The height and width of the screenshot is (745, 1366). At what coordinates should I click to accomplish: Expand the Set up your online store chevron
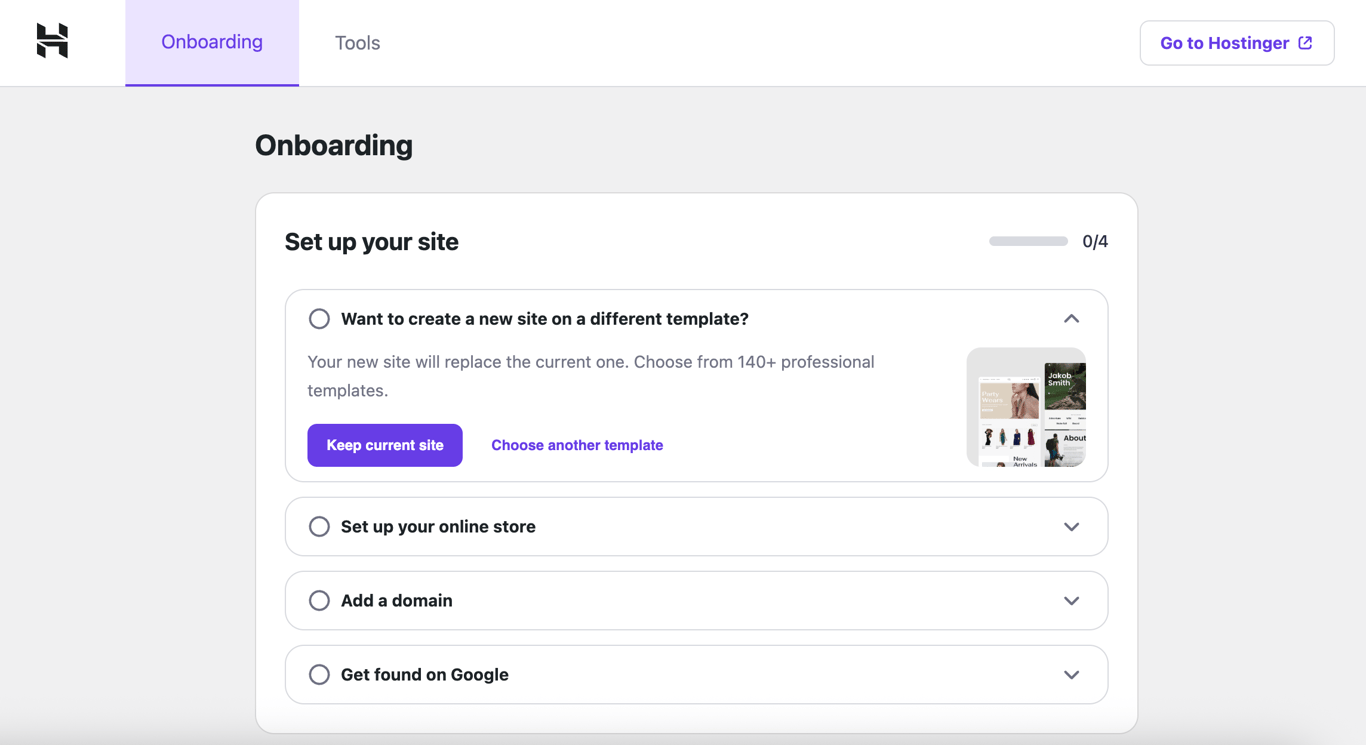tap(1071, 526)
